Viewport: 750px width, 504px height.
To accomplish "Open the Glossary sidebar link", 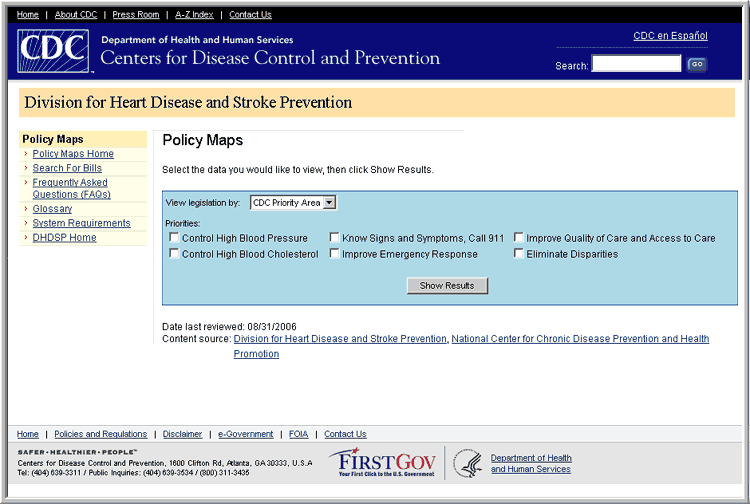I will click(52, 209).
